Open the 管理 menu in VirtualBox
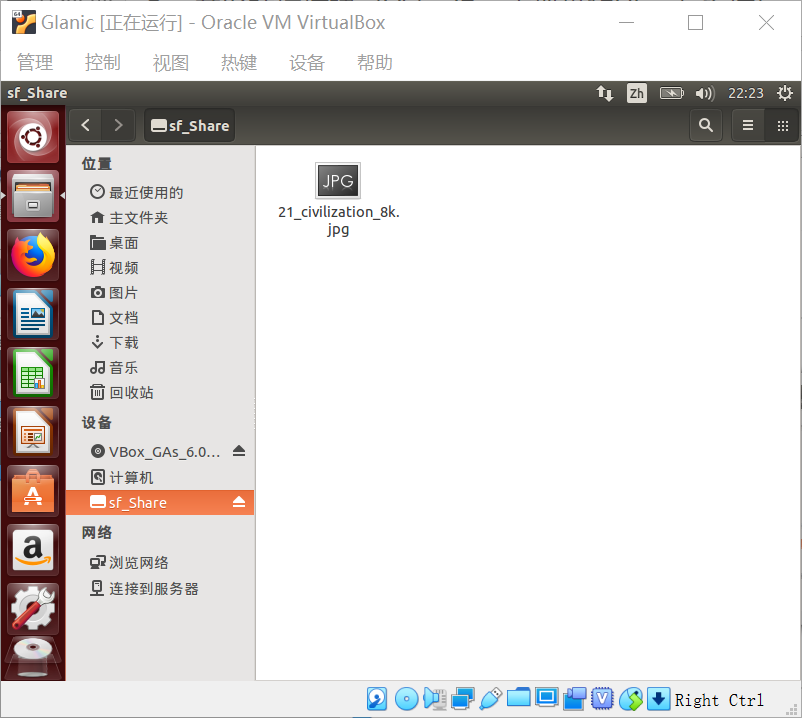The height and width of the screenshot is (718, 802). (x=35, y=62)
